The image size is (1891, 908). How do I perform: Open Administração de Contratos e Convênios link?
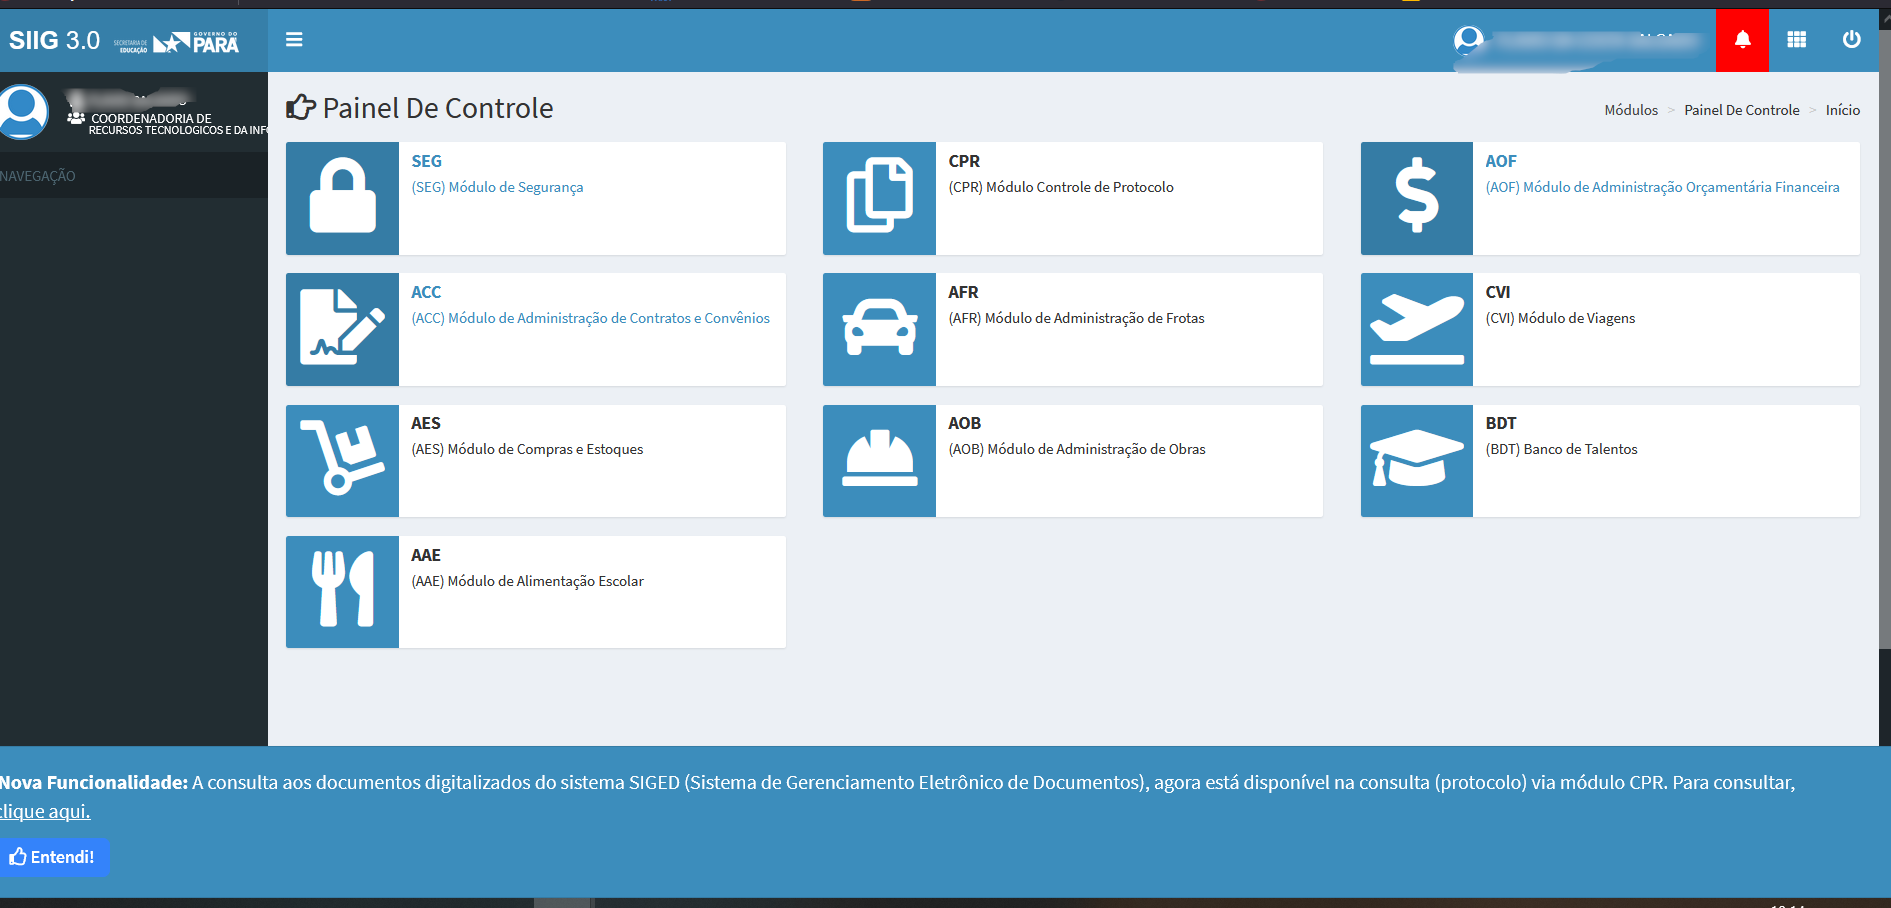click(x=590, y=318)
